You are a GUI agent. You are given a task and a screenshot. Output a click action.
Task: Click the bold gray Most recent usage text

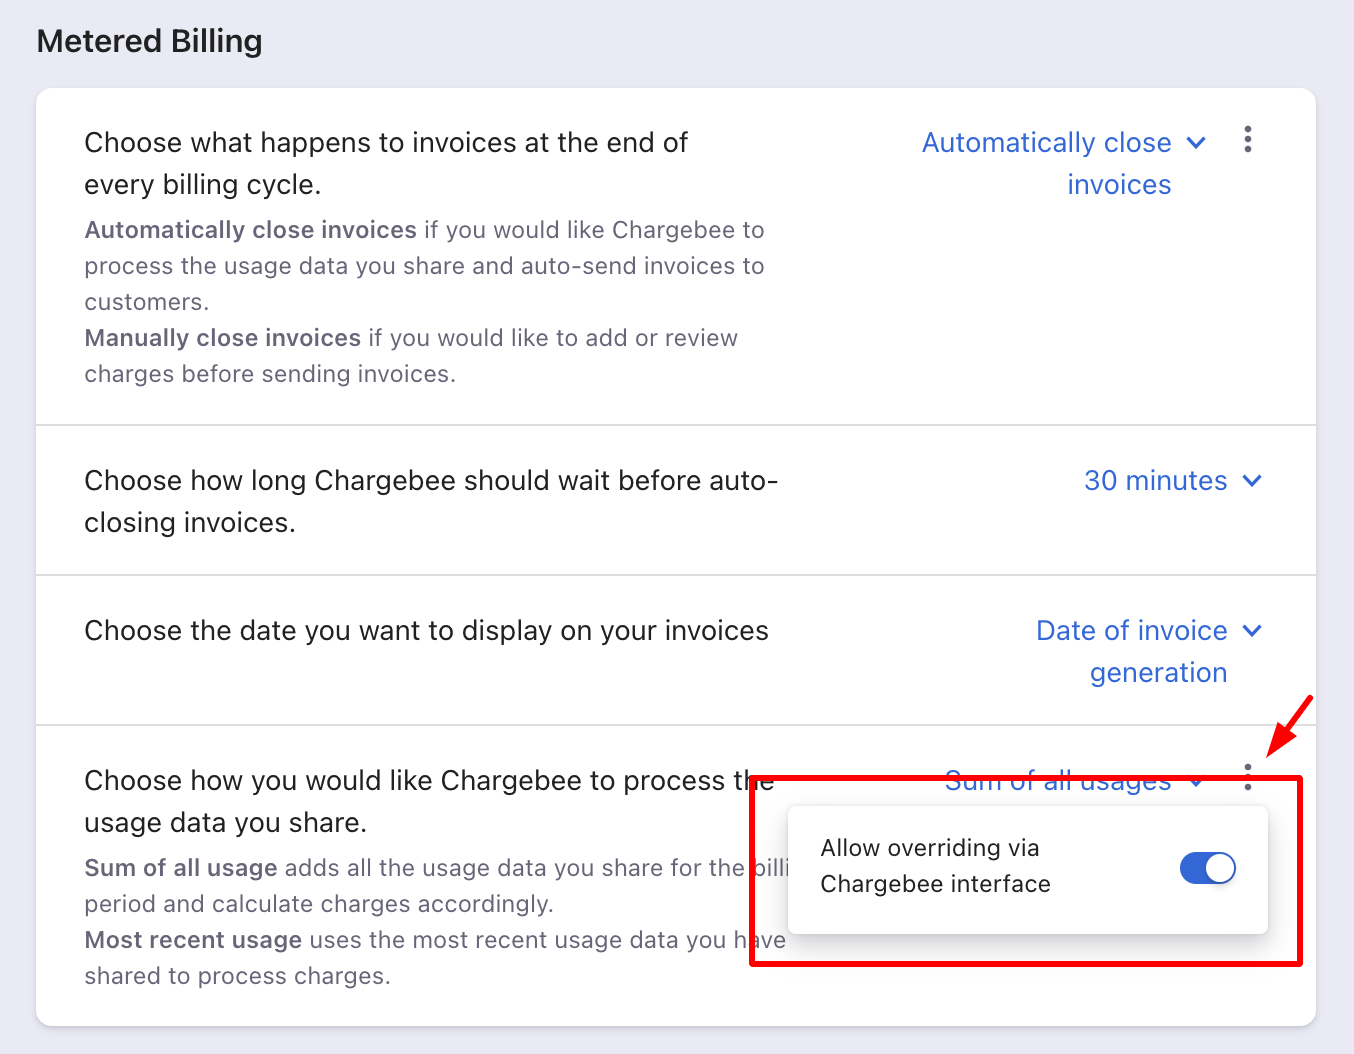(x=193, y=940)
